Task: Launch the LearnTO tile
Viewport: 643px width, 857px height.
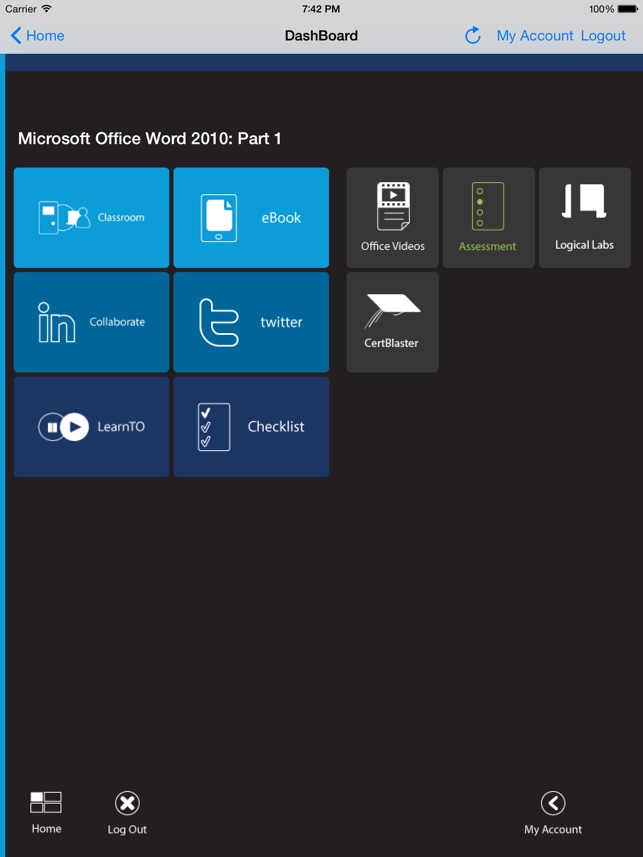Action: click(91, 427)
